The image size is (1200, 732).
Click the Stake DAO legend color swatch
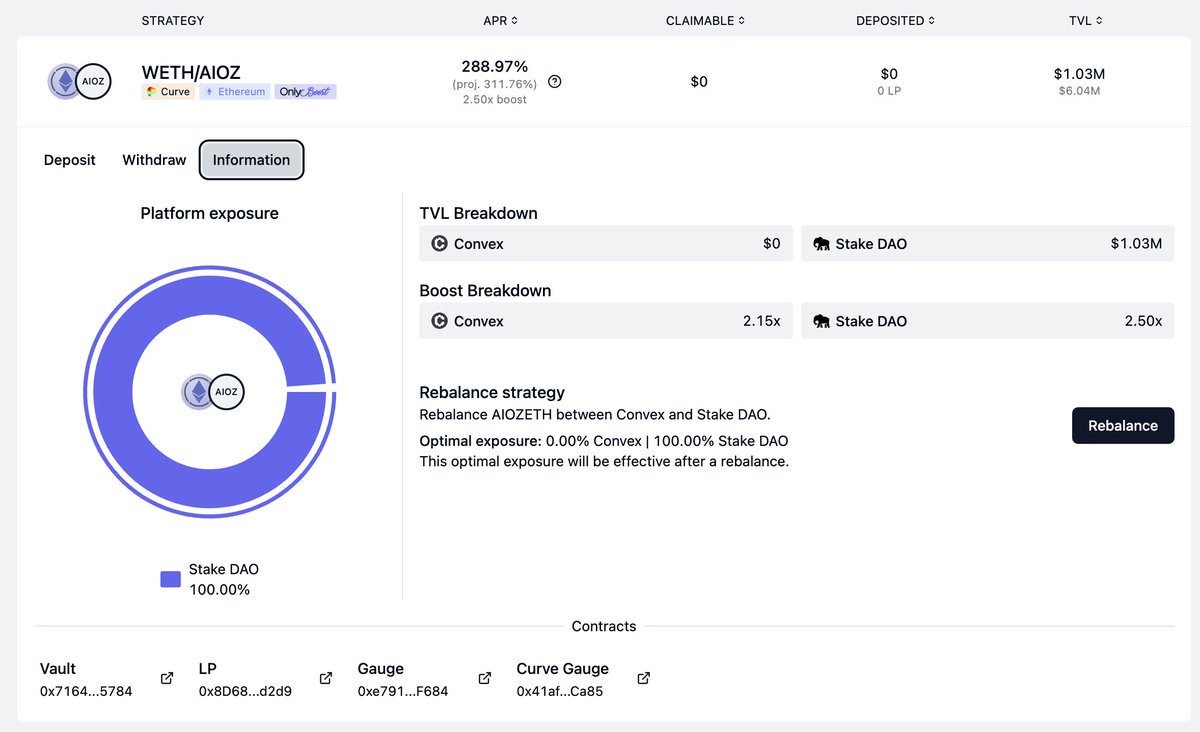[170, 579]
